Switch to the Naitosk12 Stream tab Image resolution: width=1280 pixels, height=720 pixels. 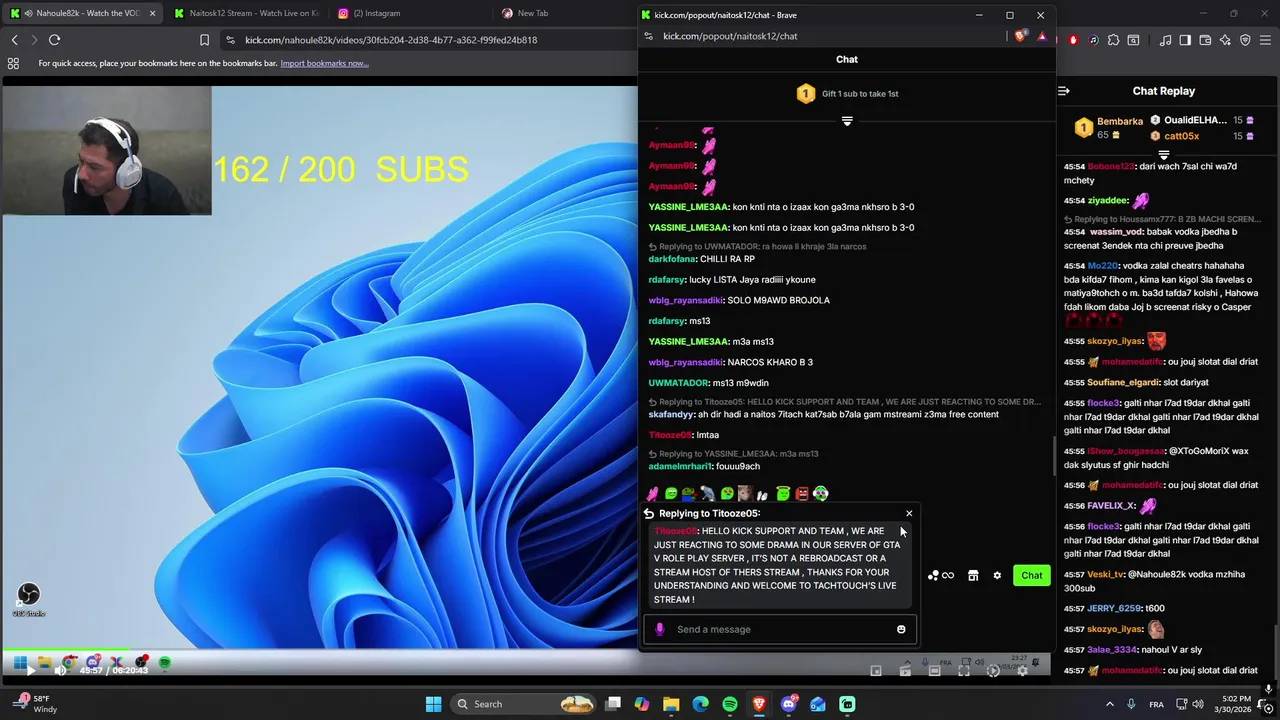[x=247, y=13]
